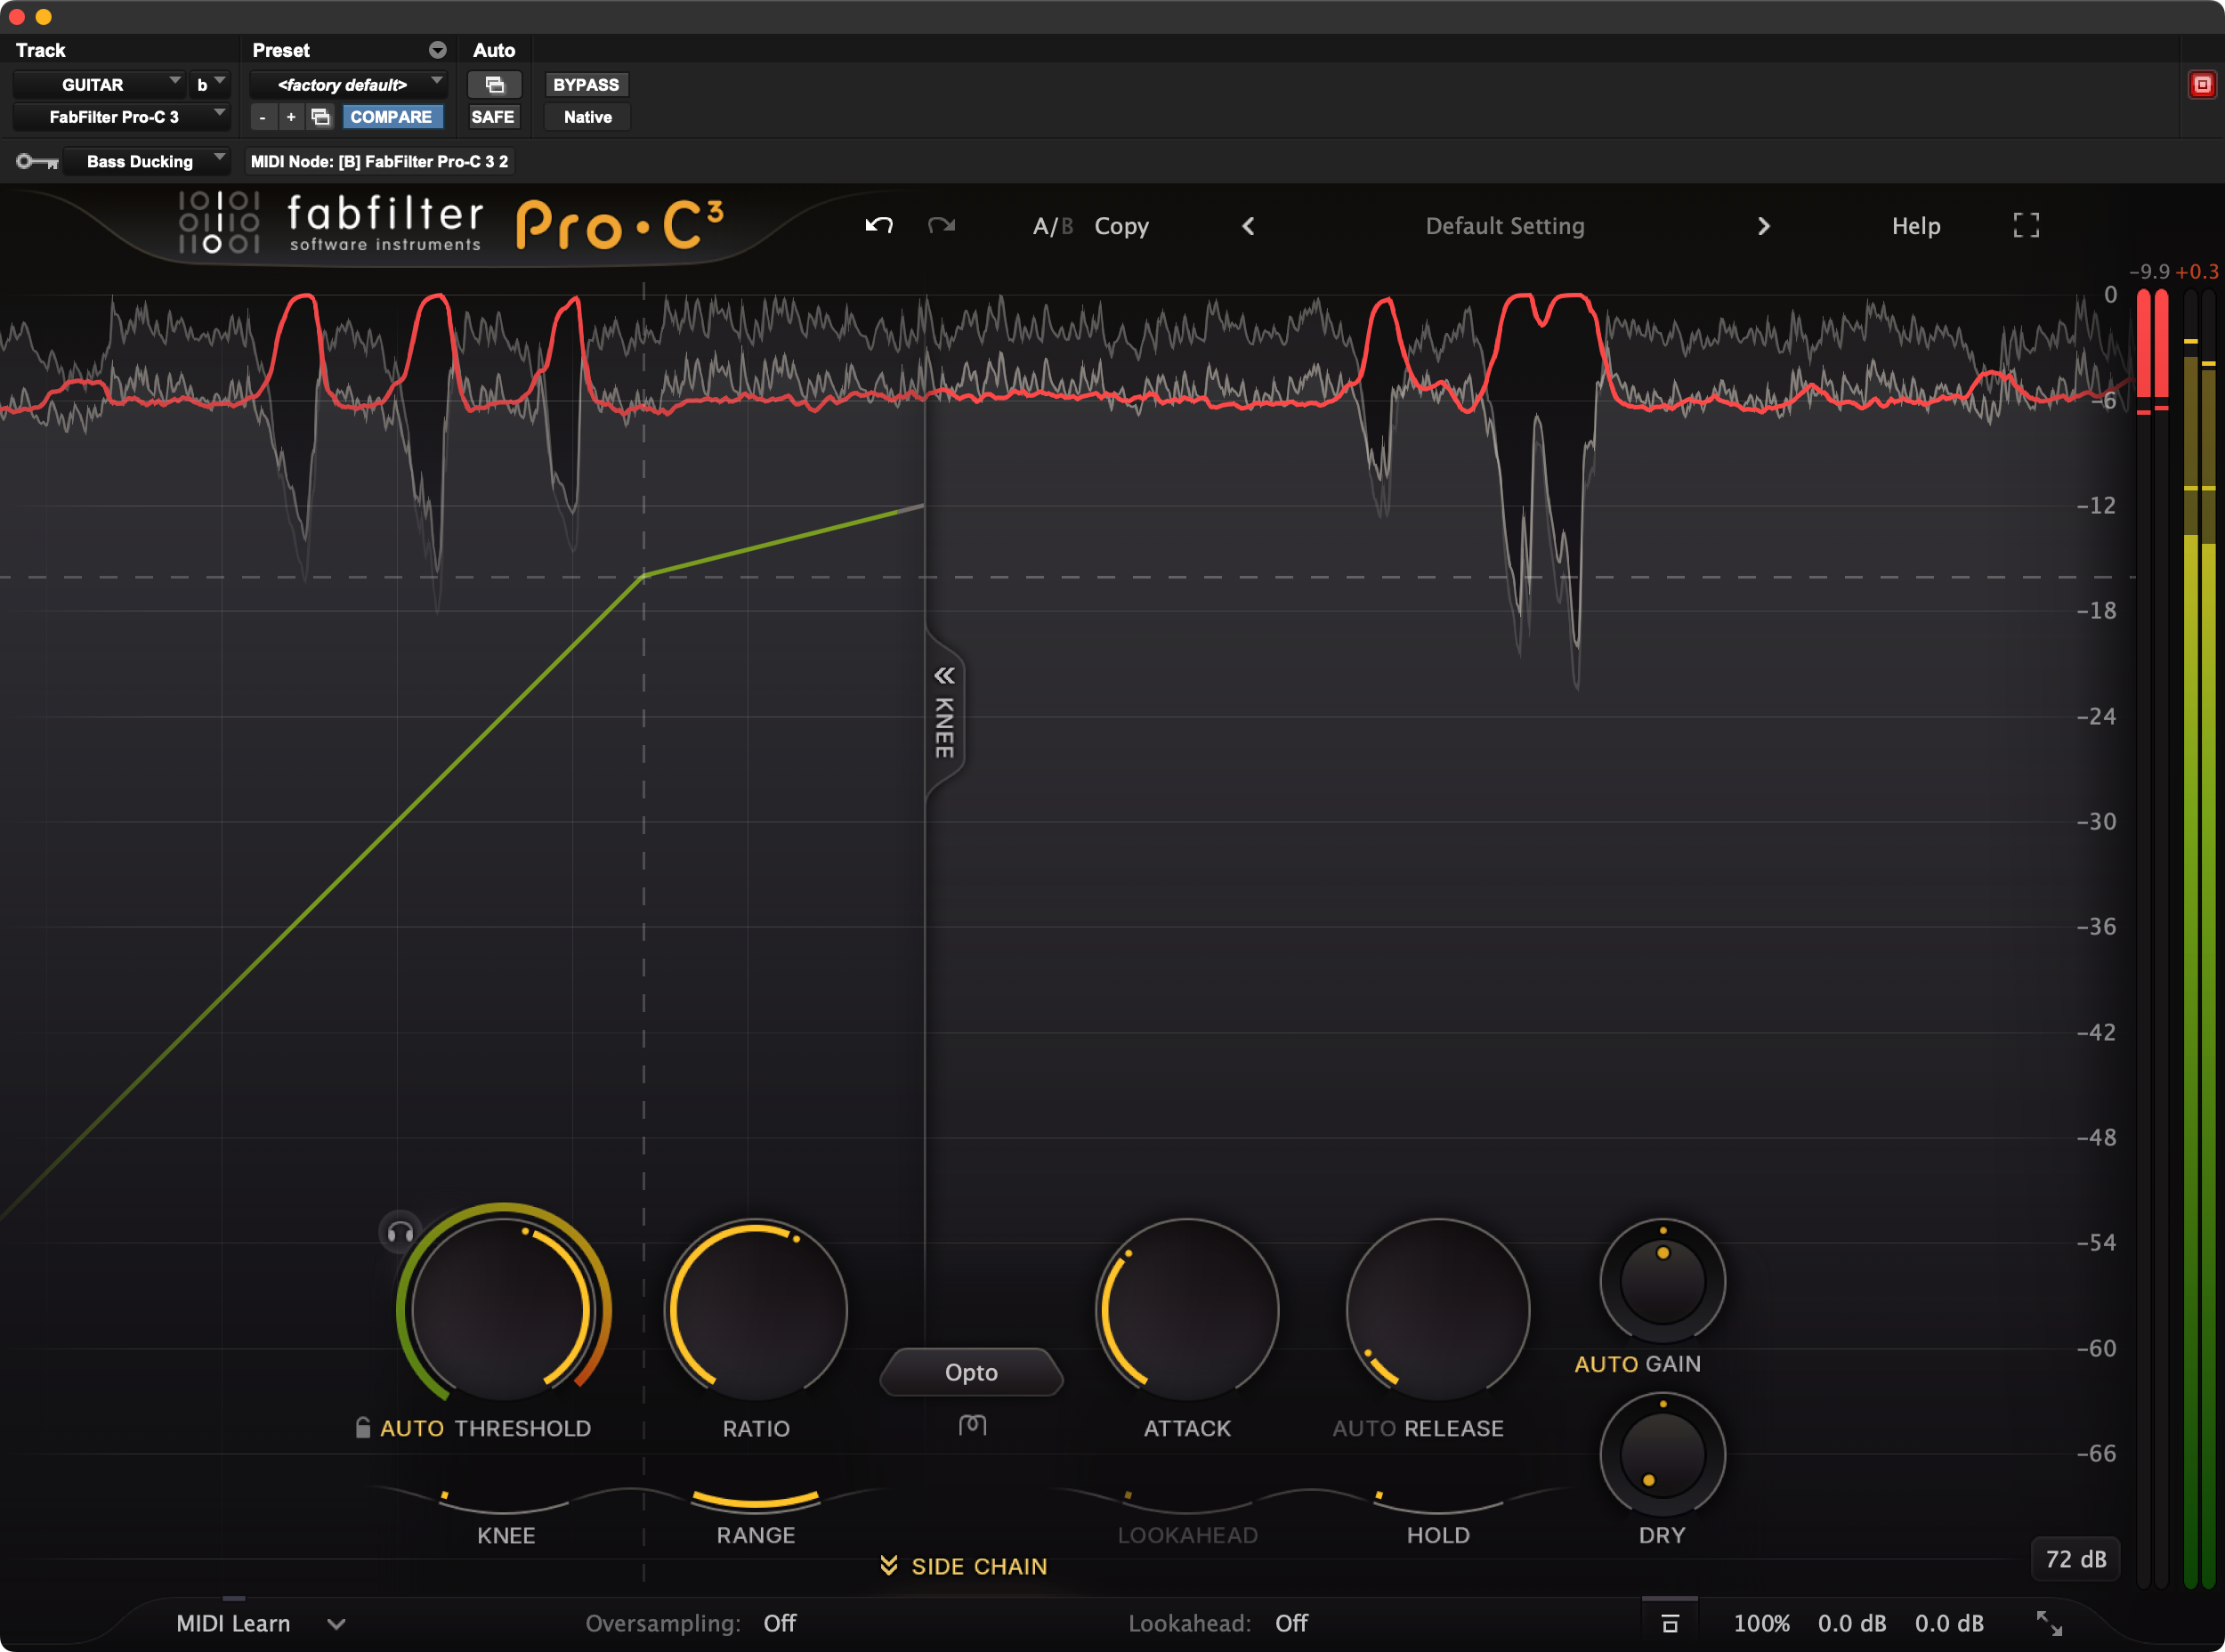The height and width of the screenshot is (1652, 2225).
Task: Toggle AUTO threshold mode
Action: tap(411, 1428)
